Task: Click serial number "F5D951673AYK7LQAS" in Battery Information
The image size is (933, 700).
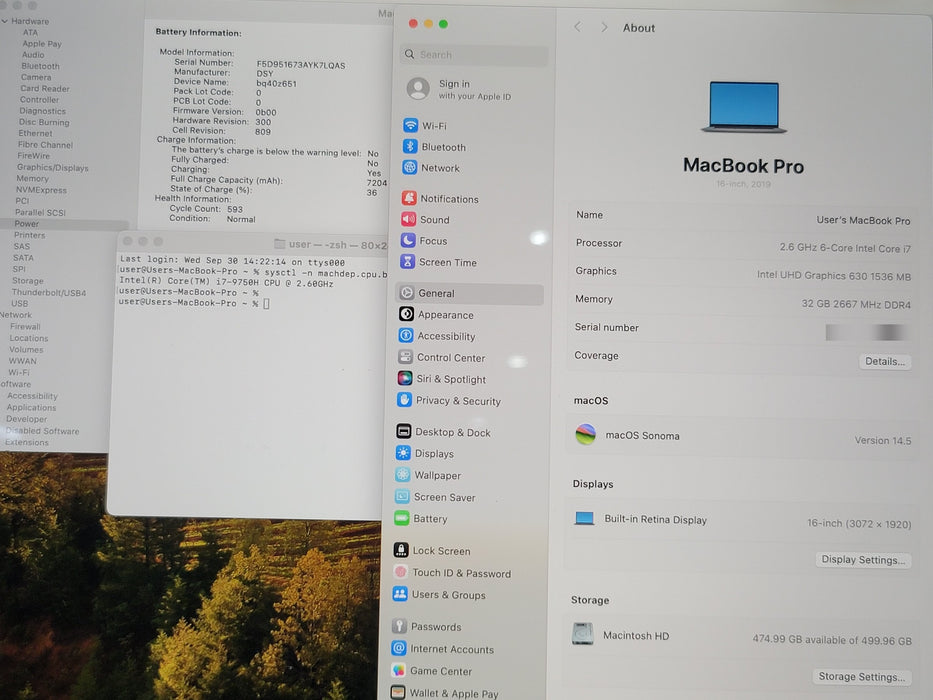Action: [x=300, y=65]
